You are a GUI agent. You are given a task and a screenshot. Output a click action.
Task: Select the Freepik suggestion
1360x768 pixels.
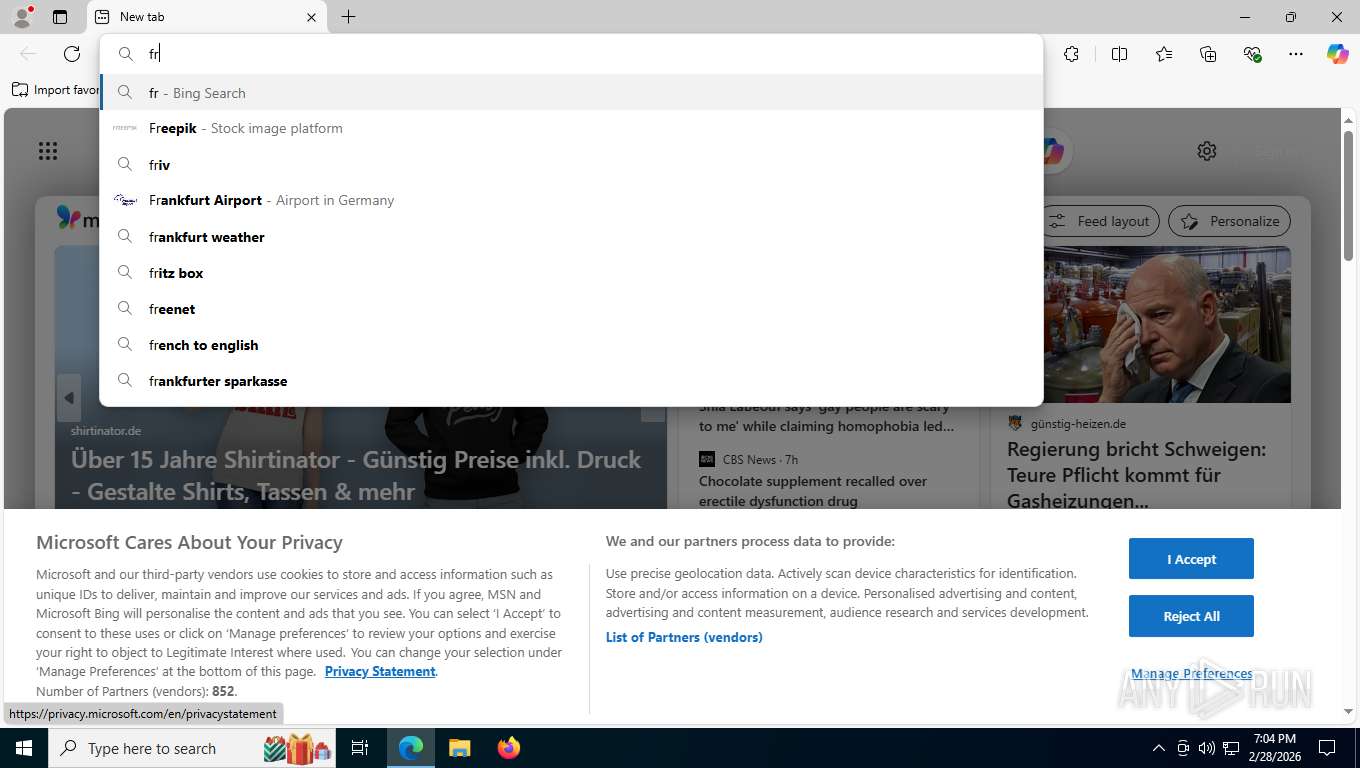tap(571, 128)
